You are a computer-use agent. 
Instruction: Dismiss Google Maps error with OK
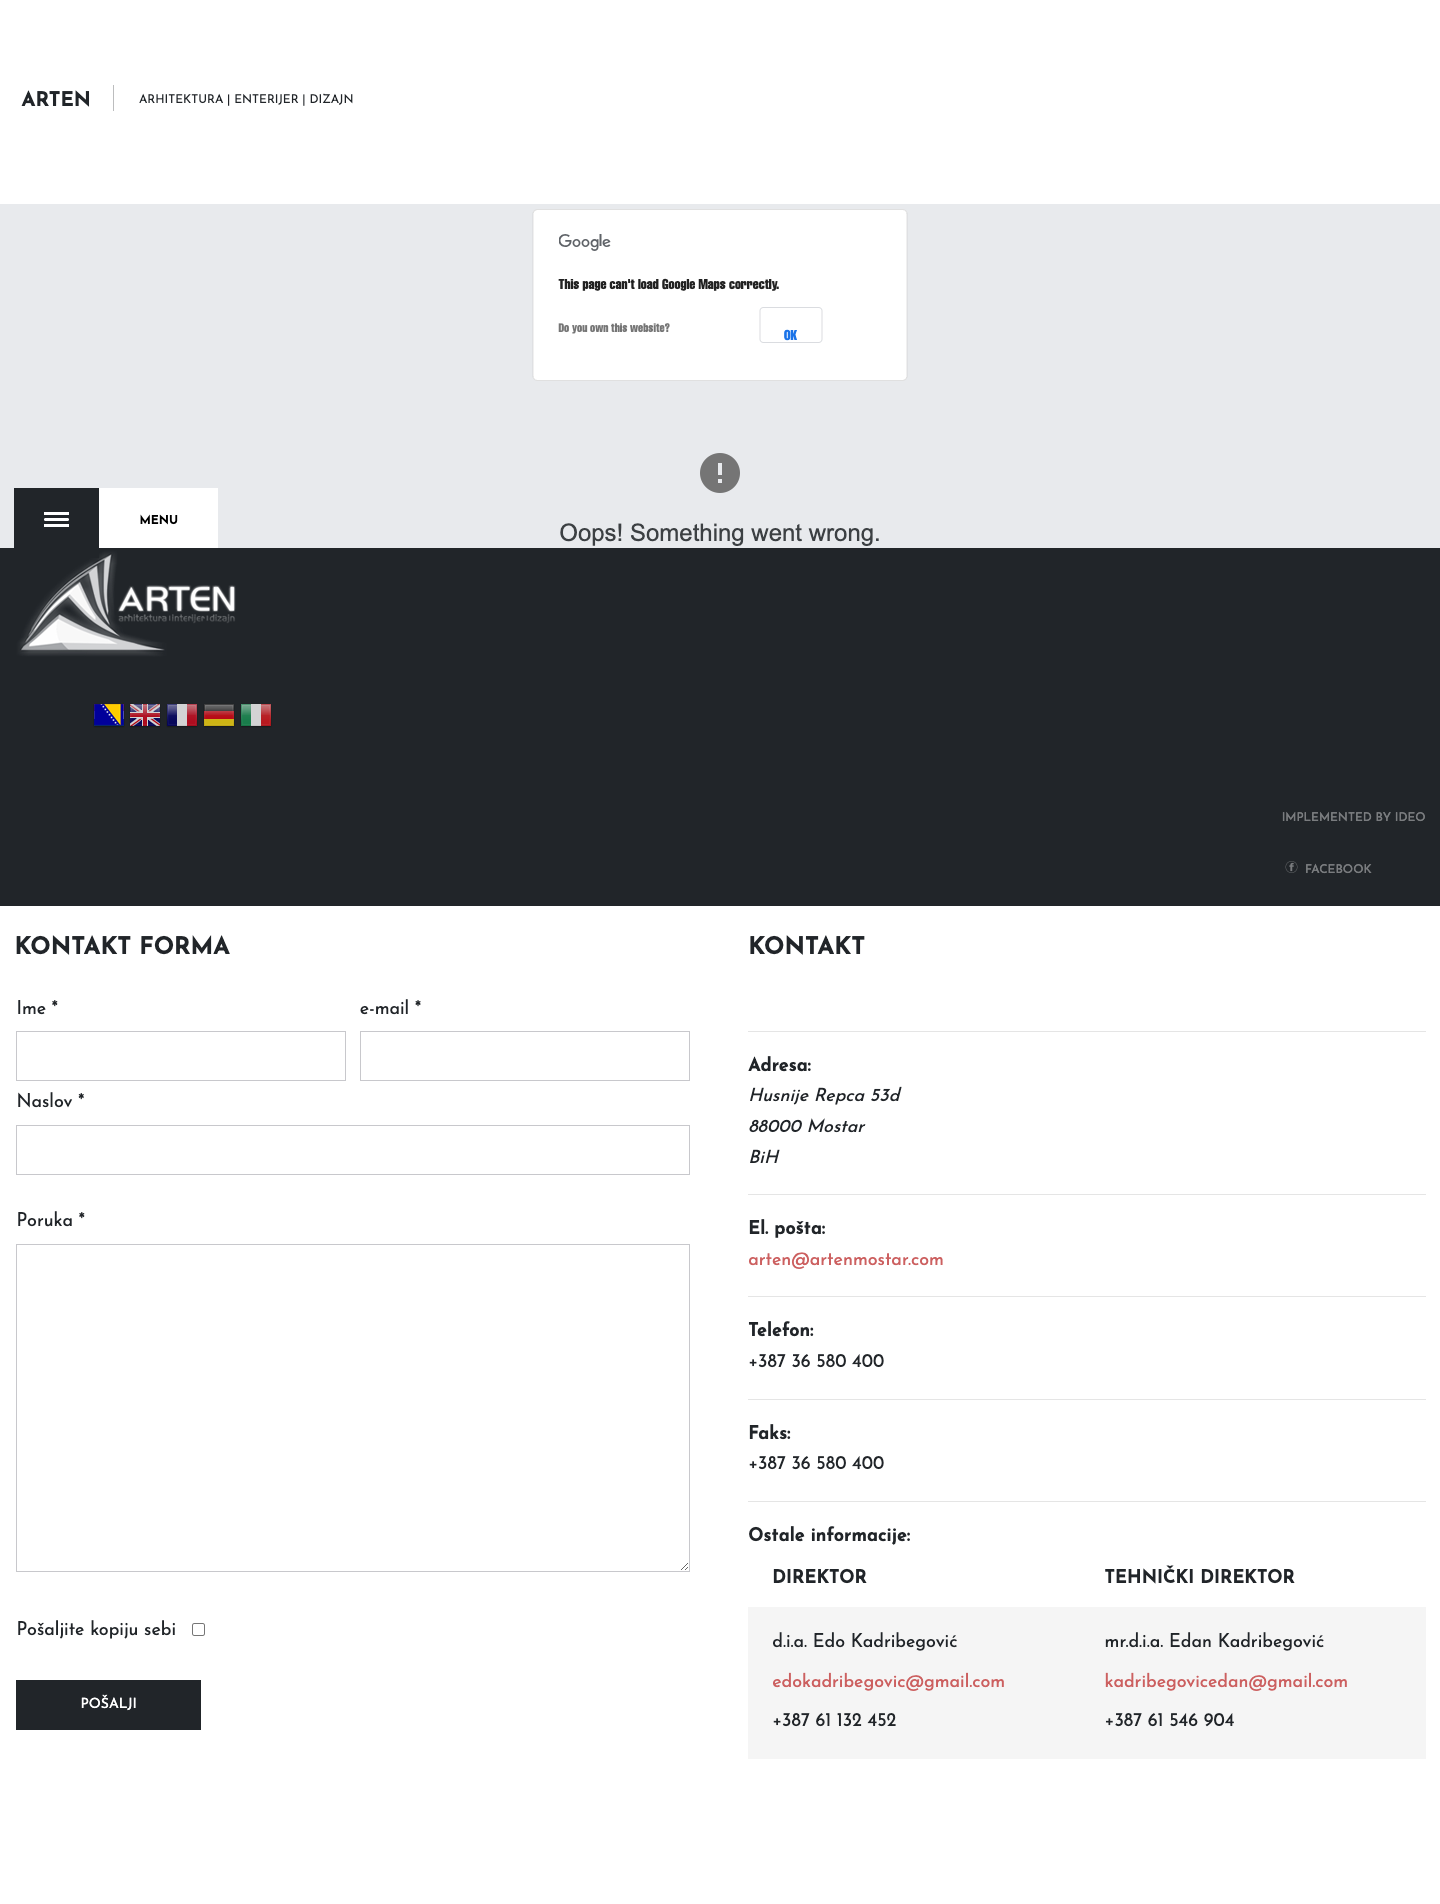click(x=791, y=326)
